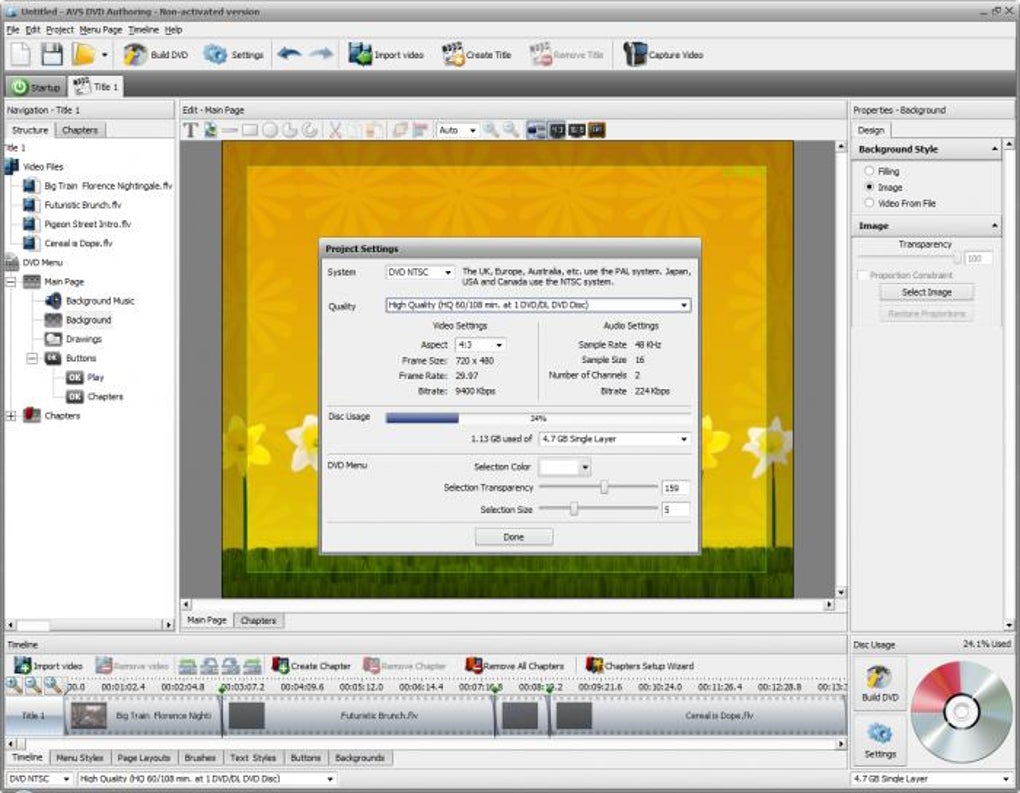Click the Save project floppy icon
The height and width of the screenshot is (793, 1020).
coord(51,55)
